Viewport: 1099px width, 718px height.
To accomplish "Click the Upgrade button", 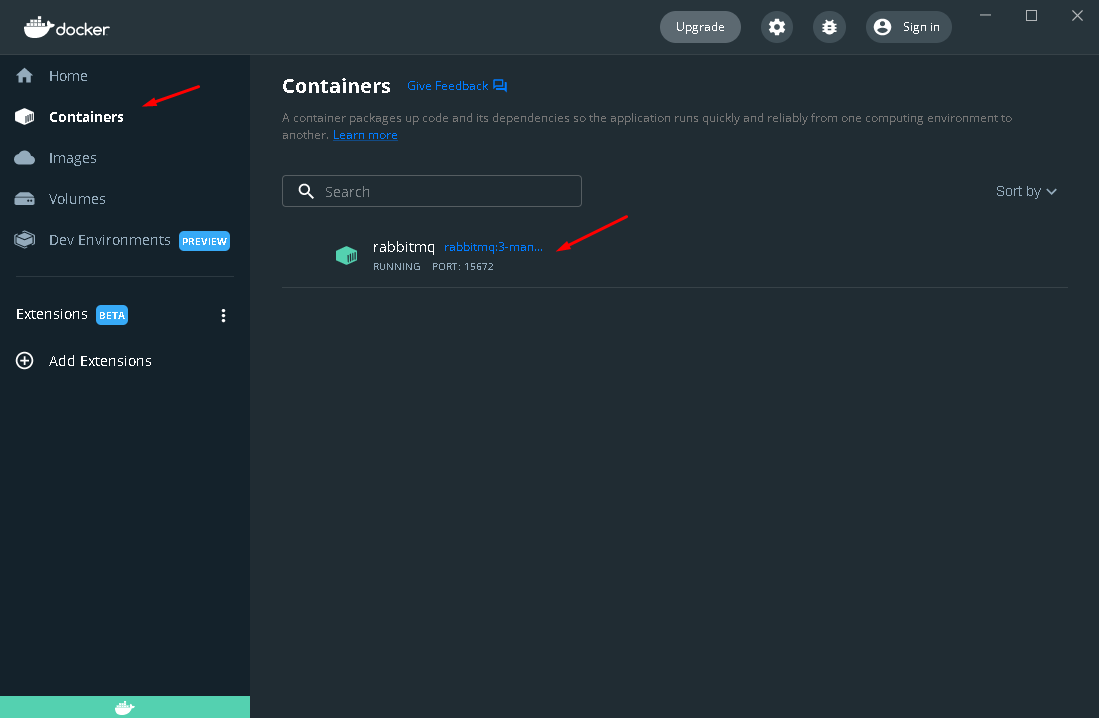I will coord(700,27).
